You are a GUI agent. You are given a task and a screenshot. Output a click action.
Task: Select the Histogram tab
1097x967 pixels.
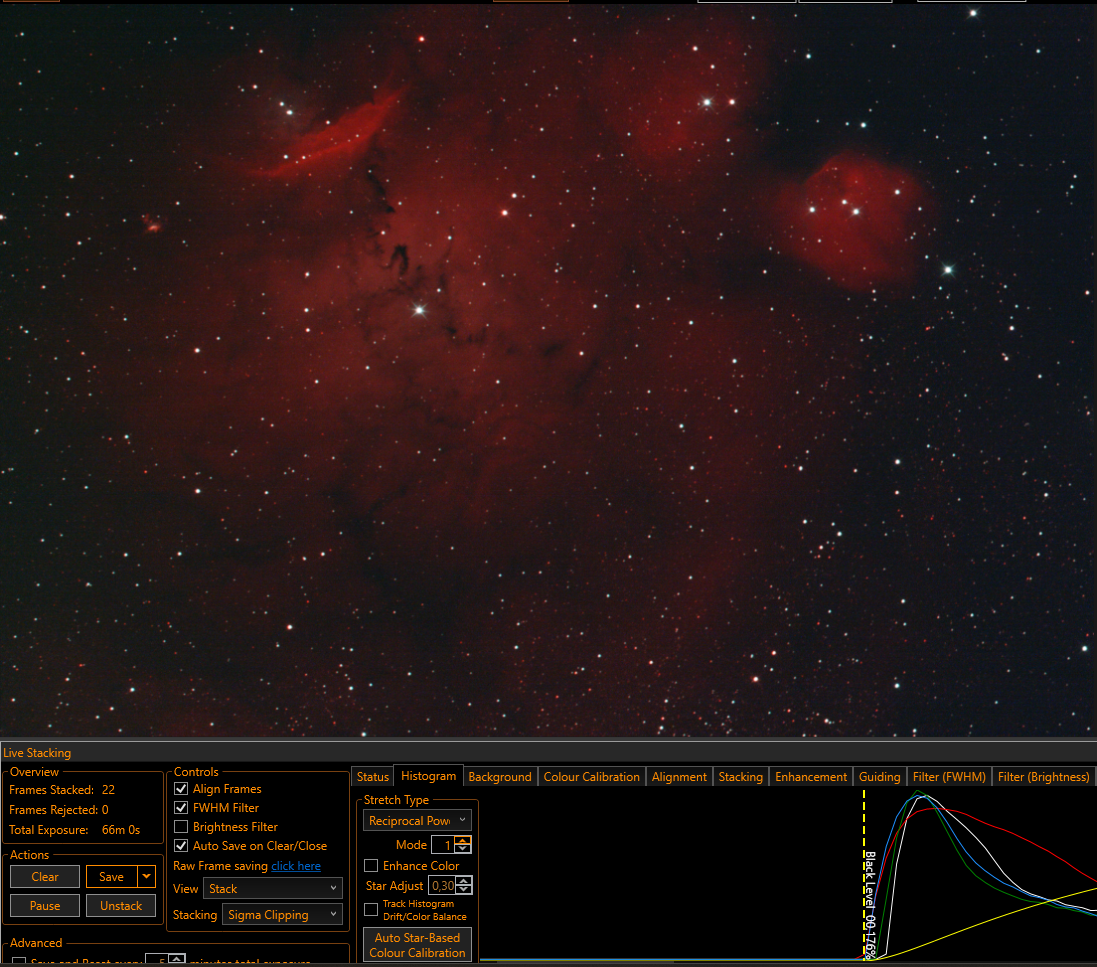(x=428, y=776)
